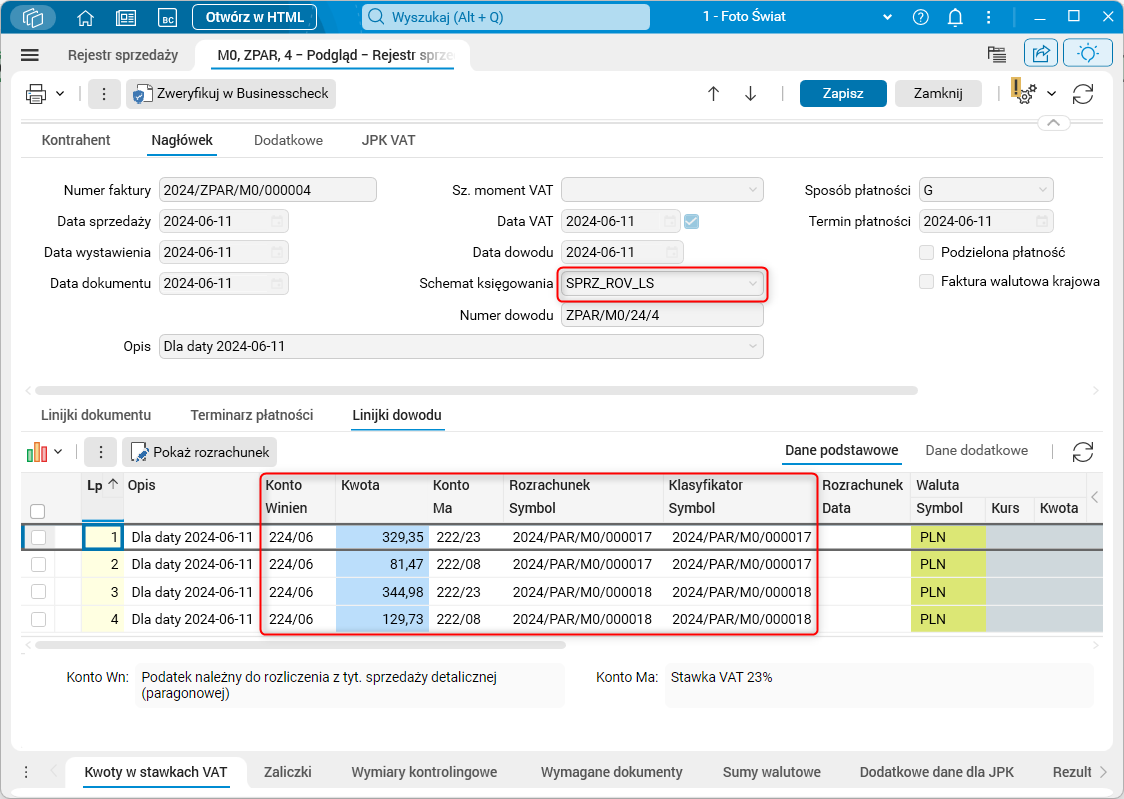Viewport: 1124px width, 799px height.
Task: Refresh the lines table with refresh icon
Action: (x=1082, y=452)
